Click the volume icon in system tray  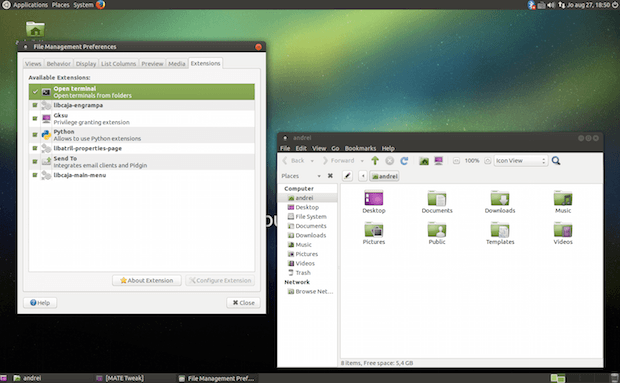551,5
